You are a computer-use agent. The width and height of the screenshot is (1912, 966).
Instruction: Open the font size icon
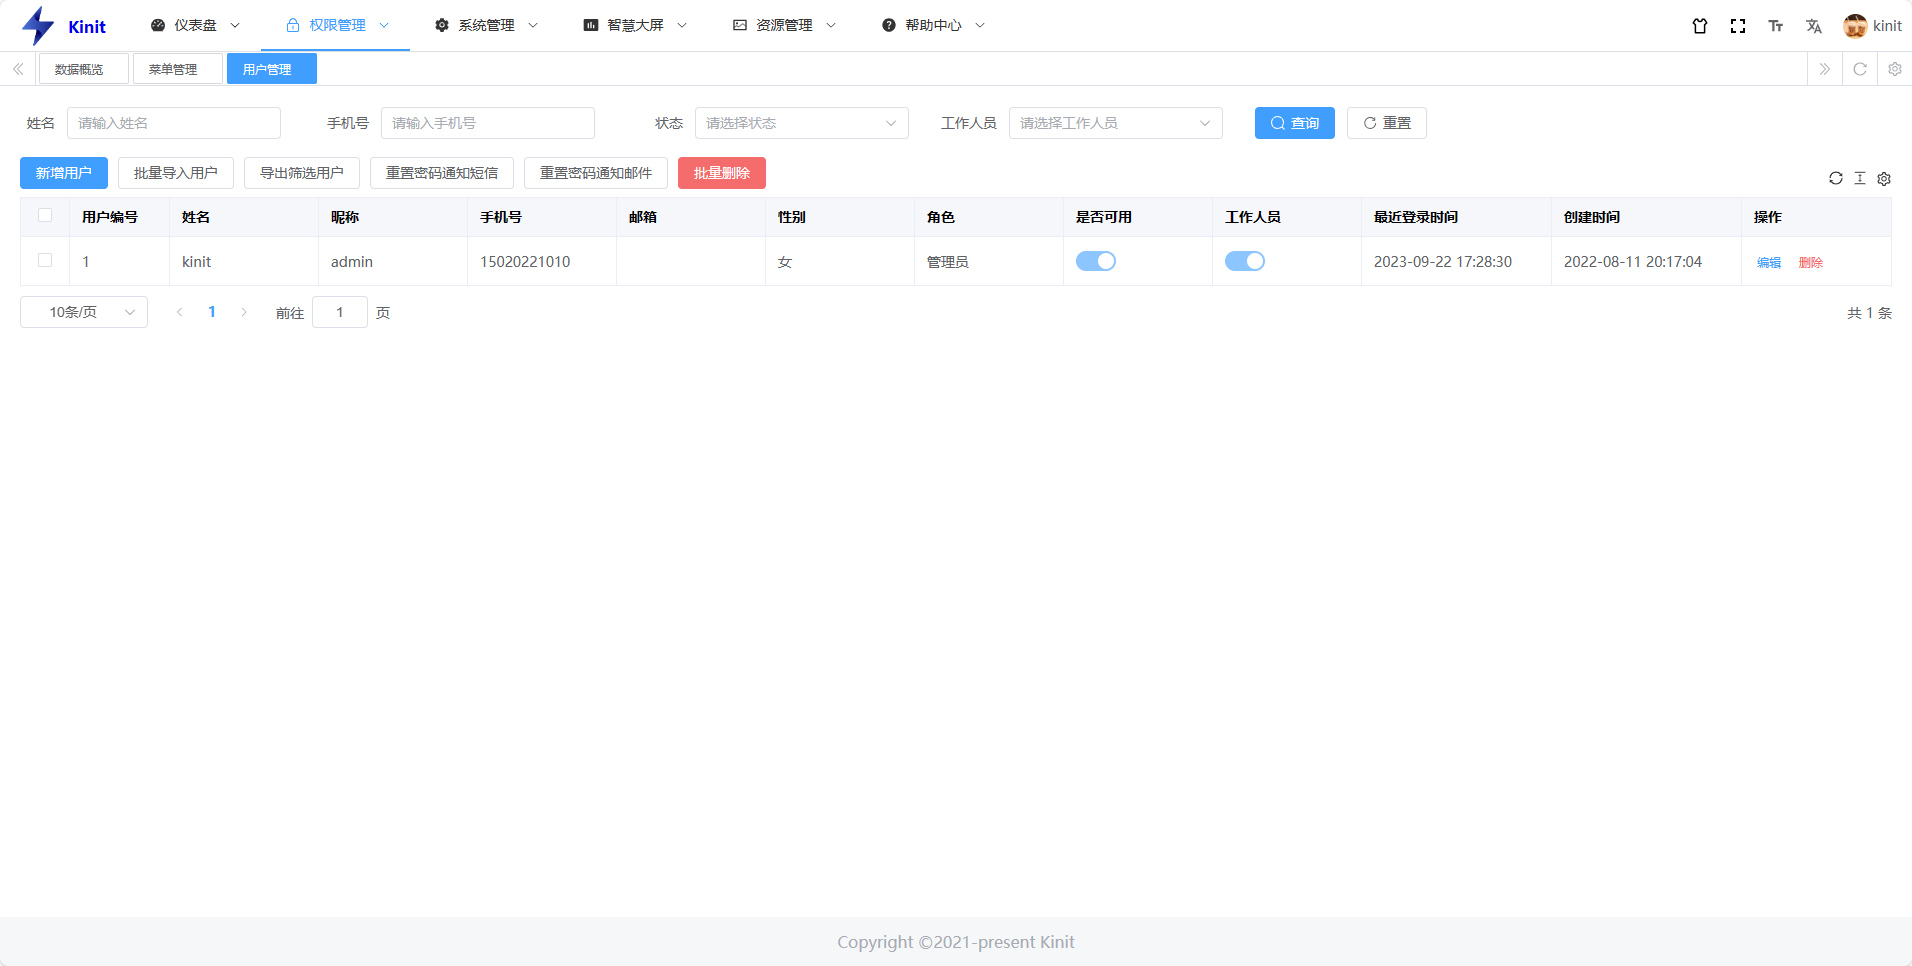tap(1776, 26)
